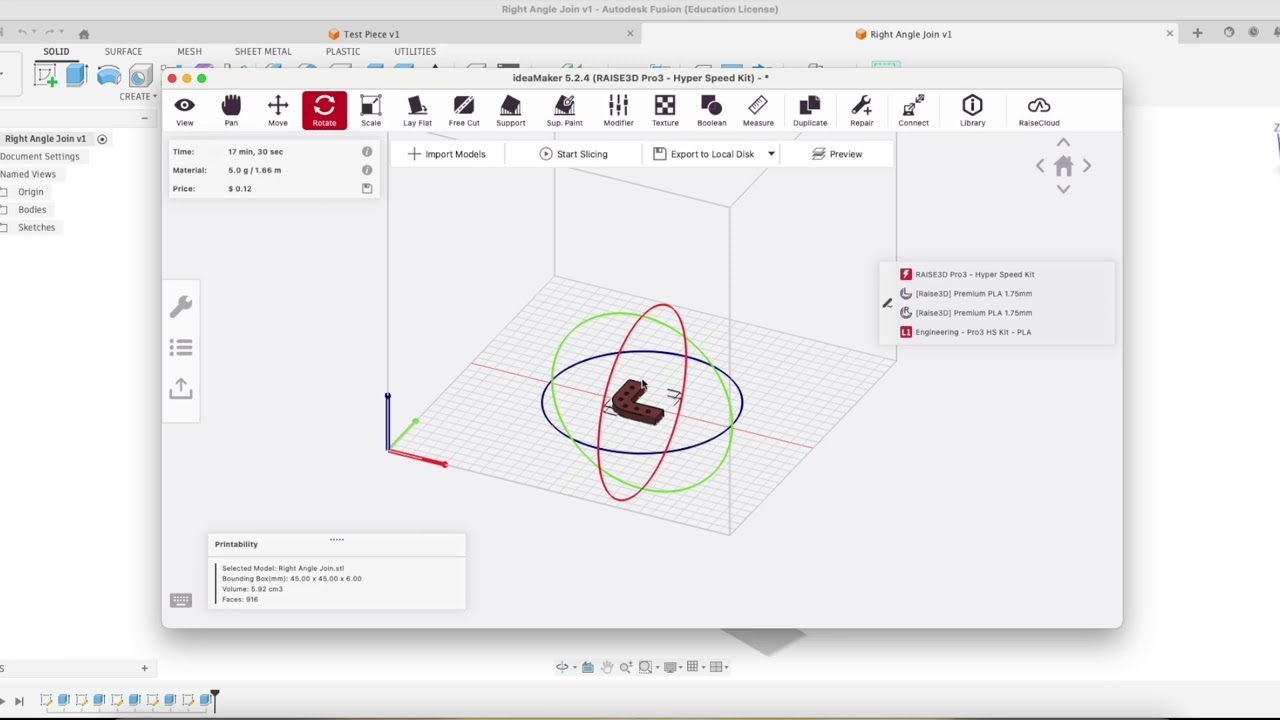
Task: Click the save icon next to Price
Action: (367, 188)
